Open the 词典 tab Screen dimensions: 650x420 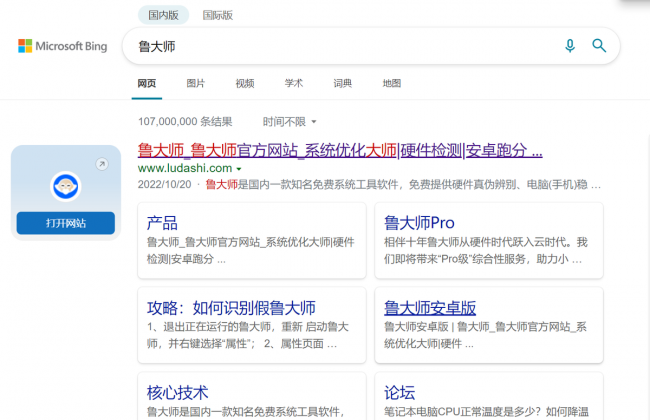point(342,83)
